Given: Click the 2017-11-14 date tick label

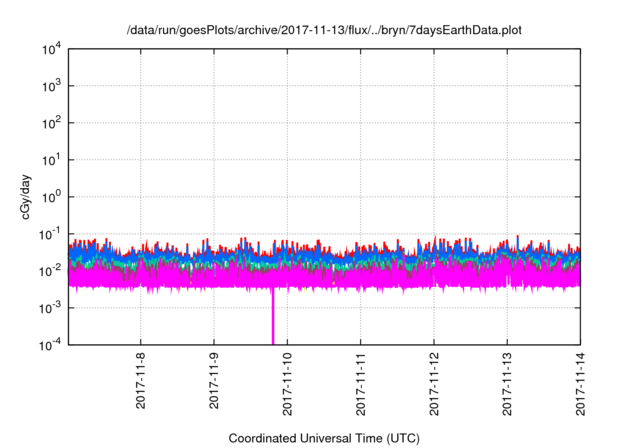Looking at the screenshot, I should click(580, 384).
